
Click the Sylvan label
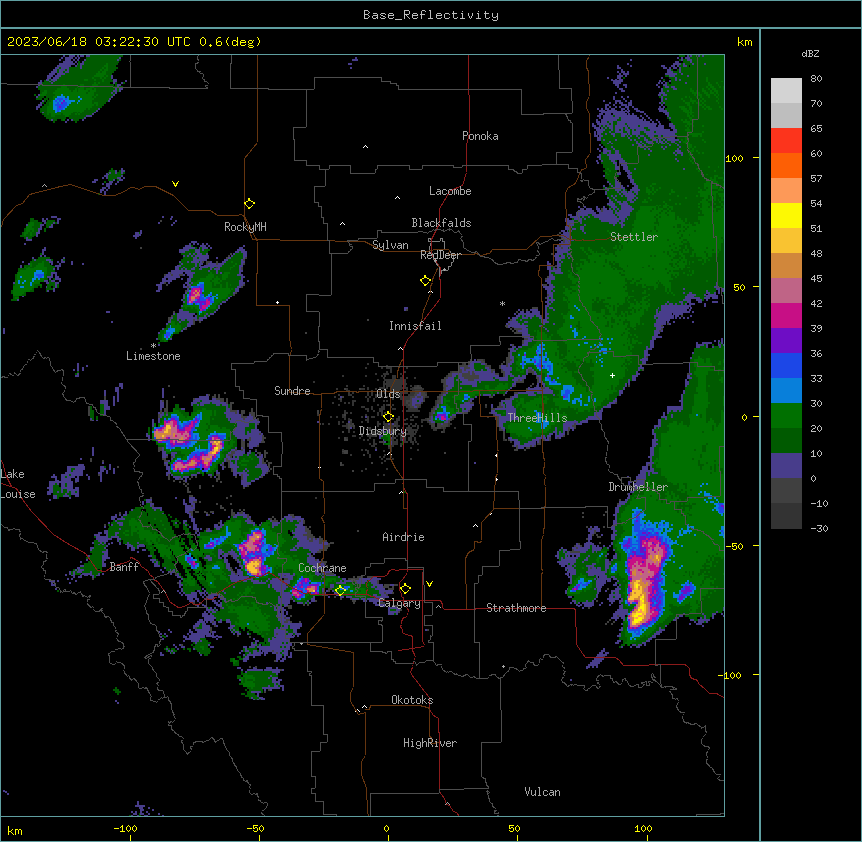pos(390,245)
